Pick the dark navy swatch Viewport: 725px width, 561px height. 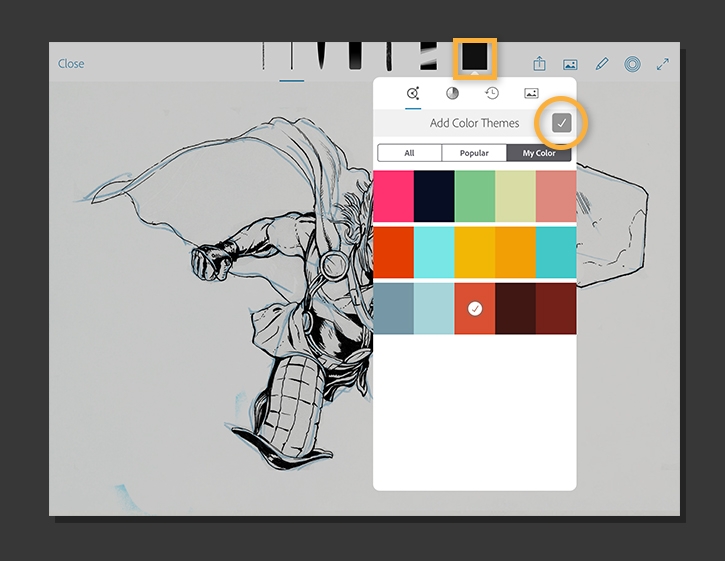point(434,197)
